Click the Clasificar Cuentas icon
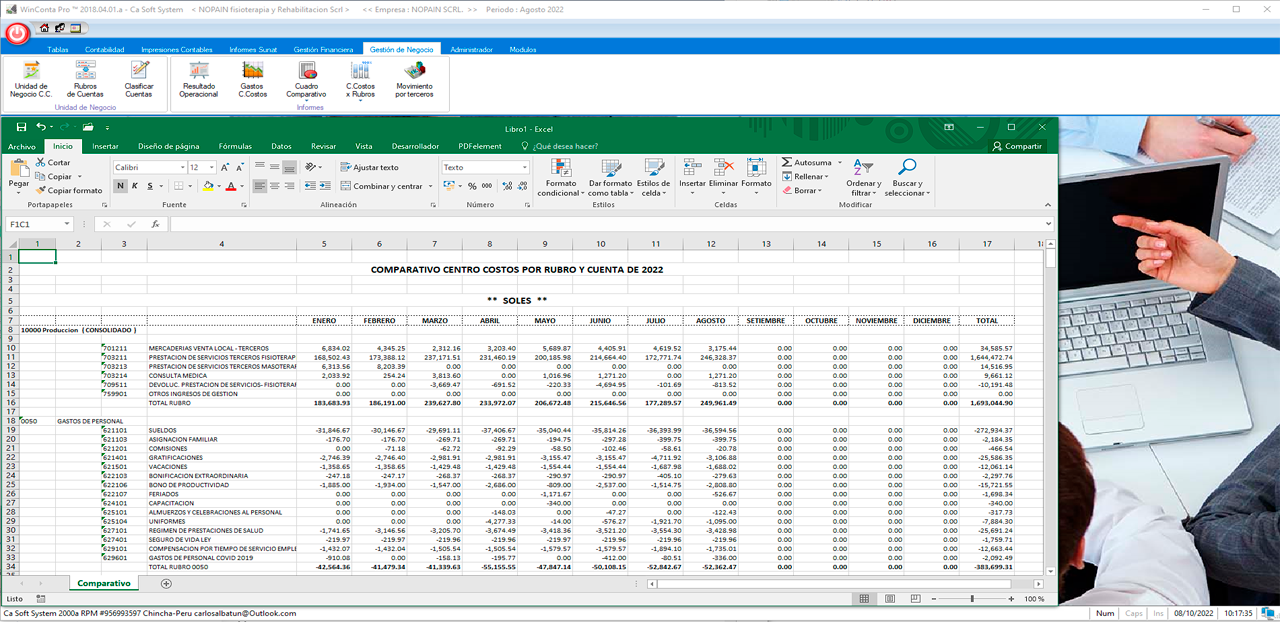The width and height of the screenshot is (1280, 622). 139,78
